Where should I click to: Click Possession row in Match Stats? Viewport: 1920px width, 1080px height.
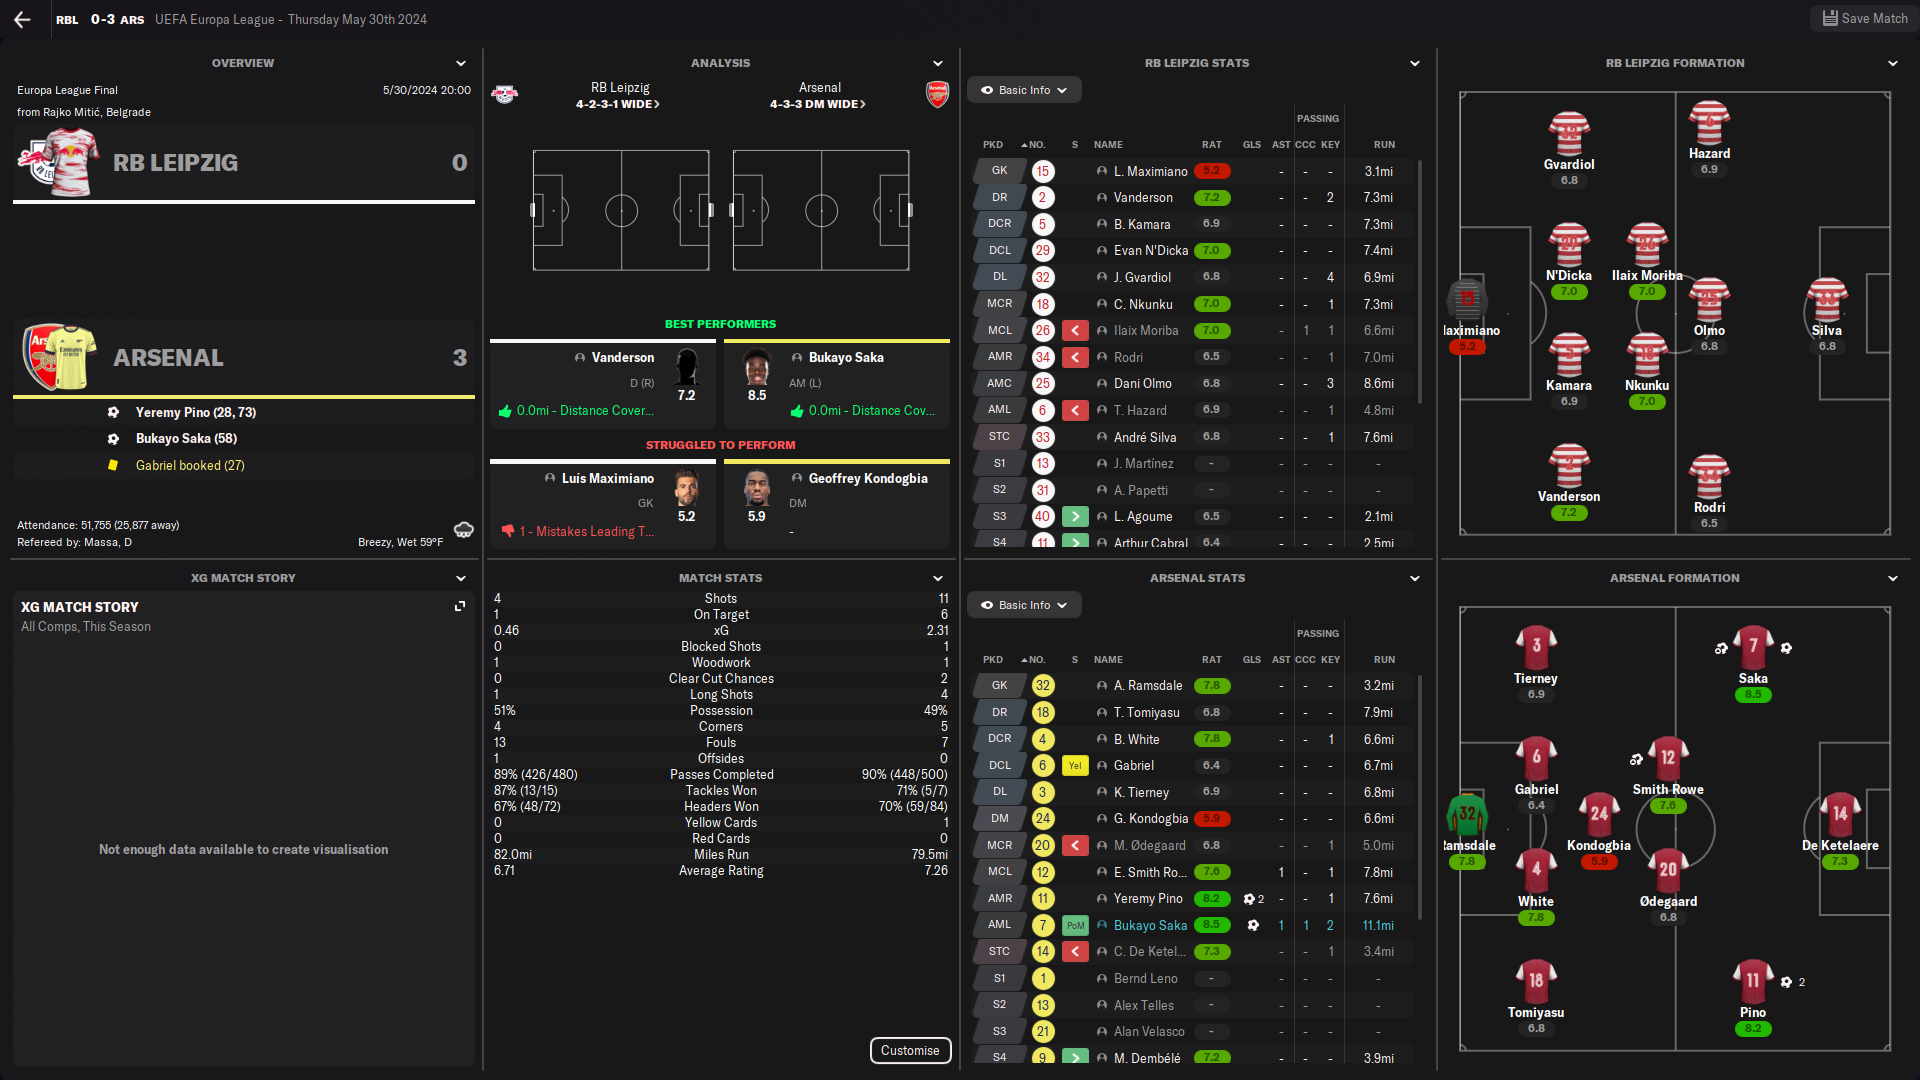(721, 710)
